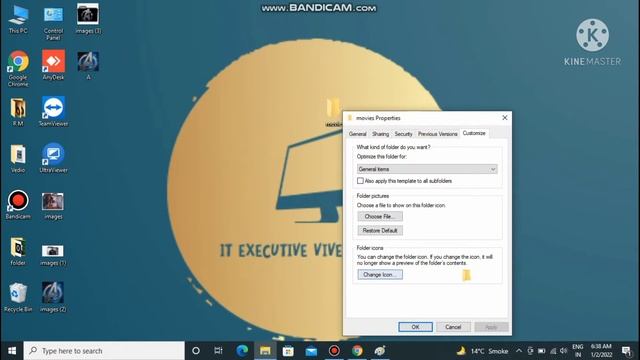Click the Change Icon button
Image resolution: width=640 pixels, height=360 pixels.
(380, 275)
